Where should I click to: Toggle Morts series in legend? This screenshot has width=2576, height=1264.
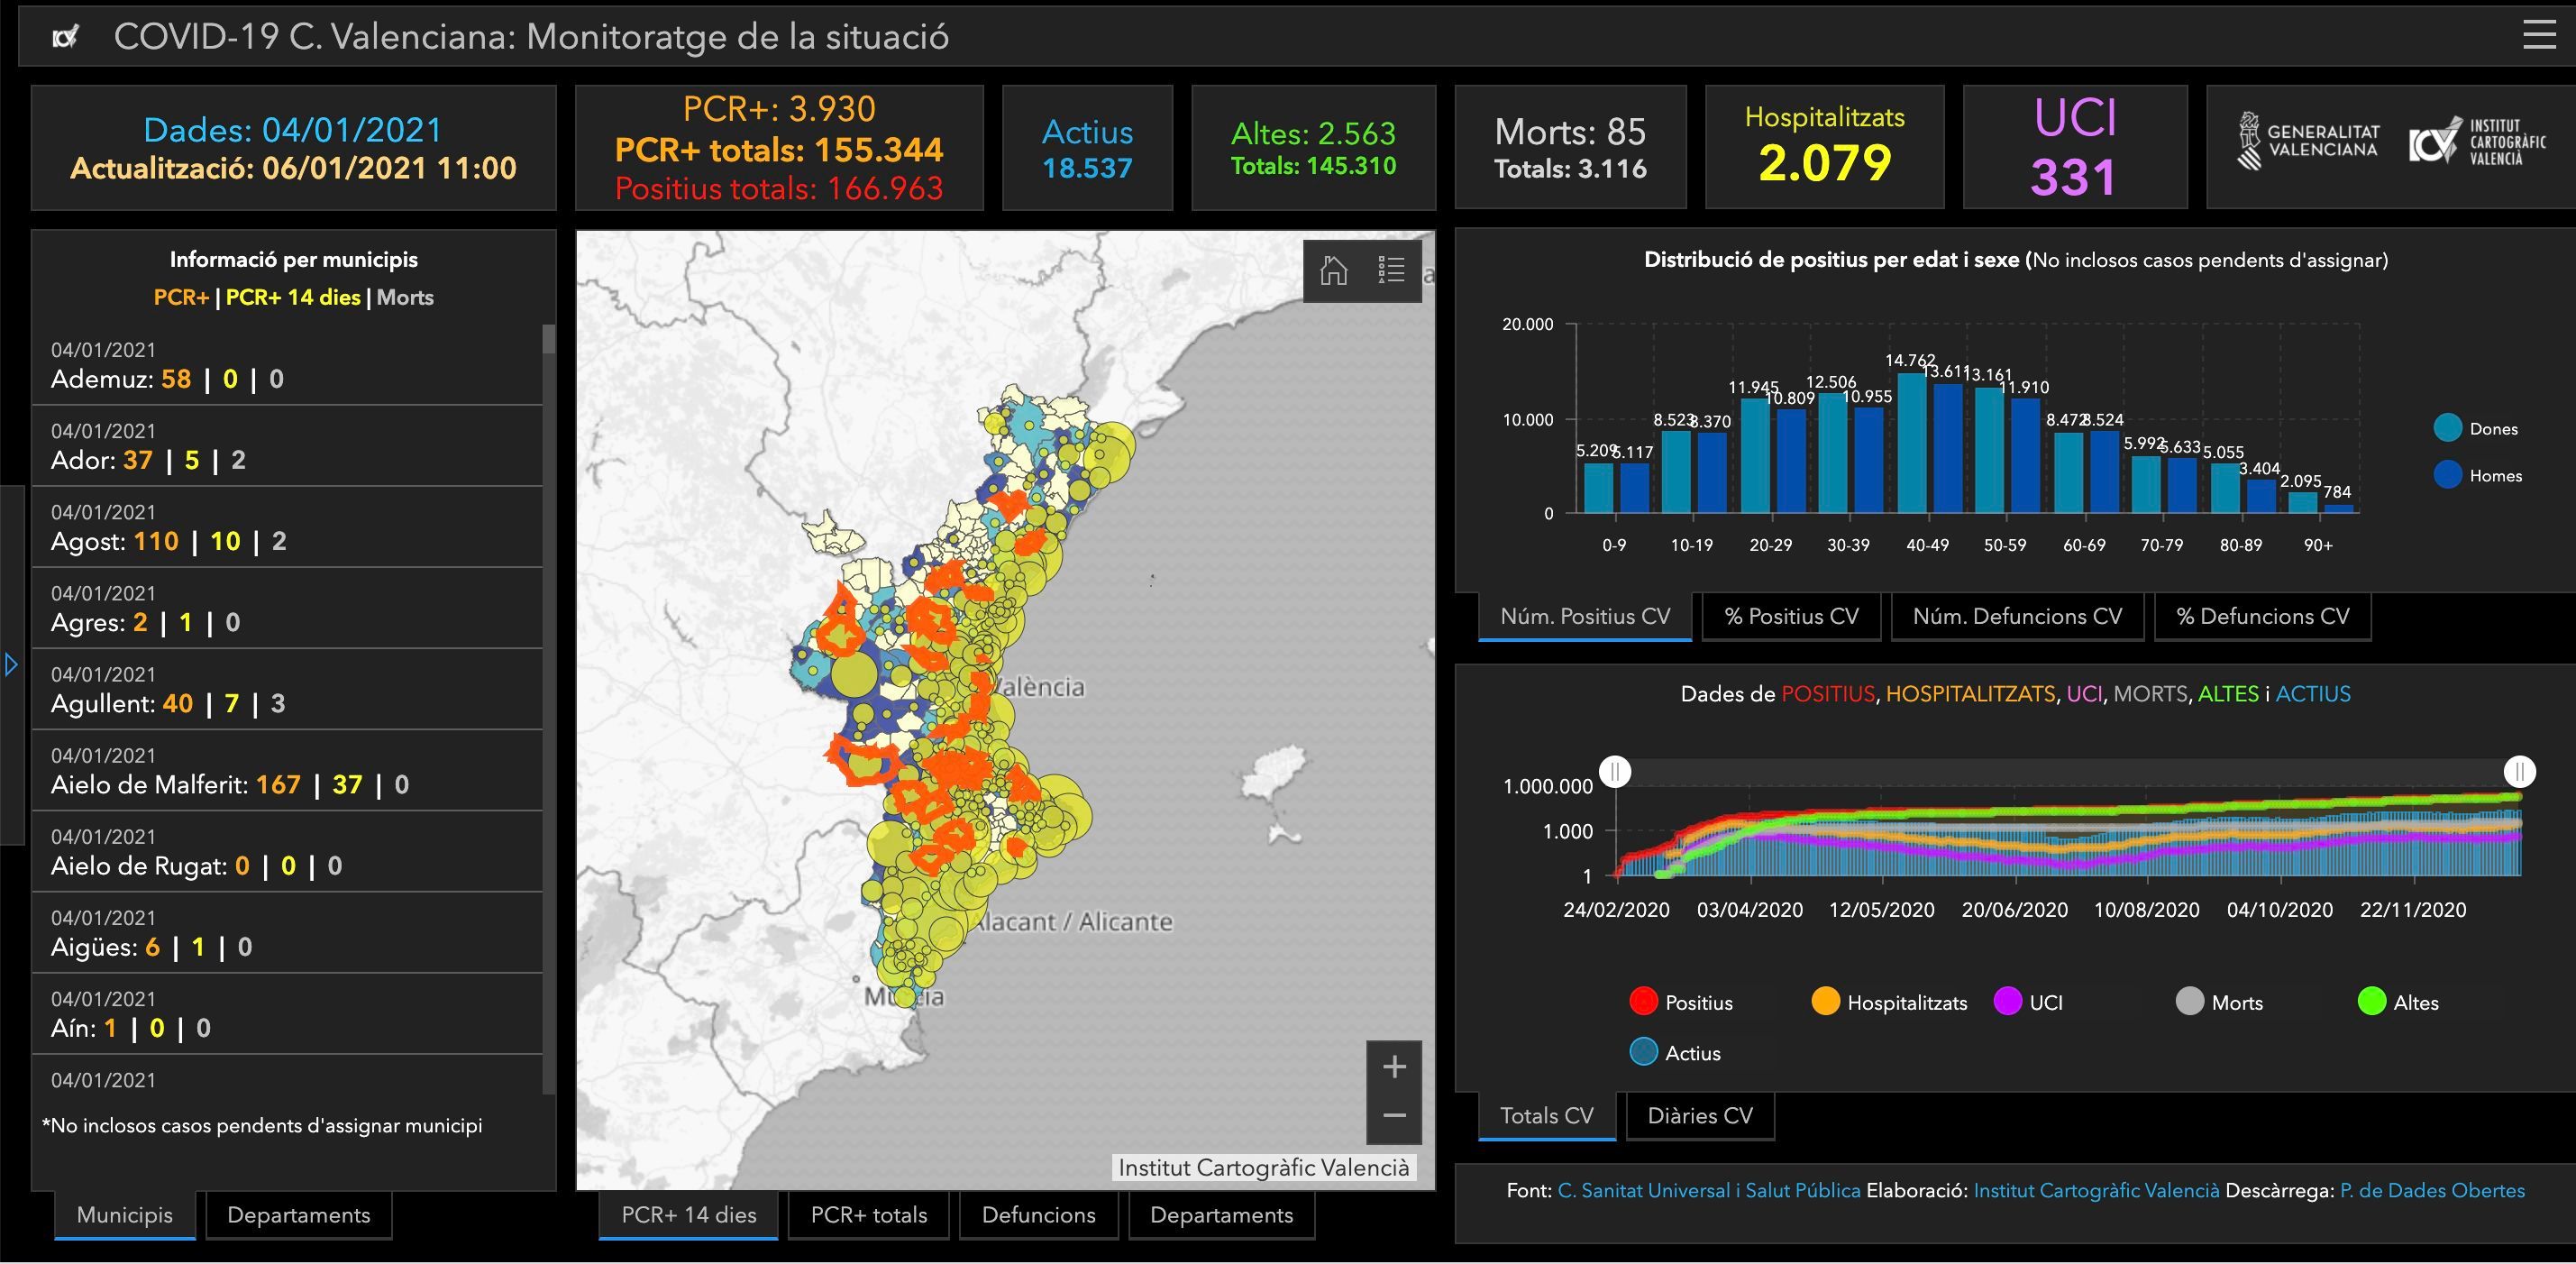pos(2219,1002)
